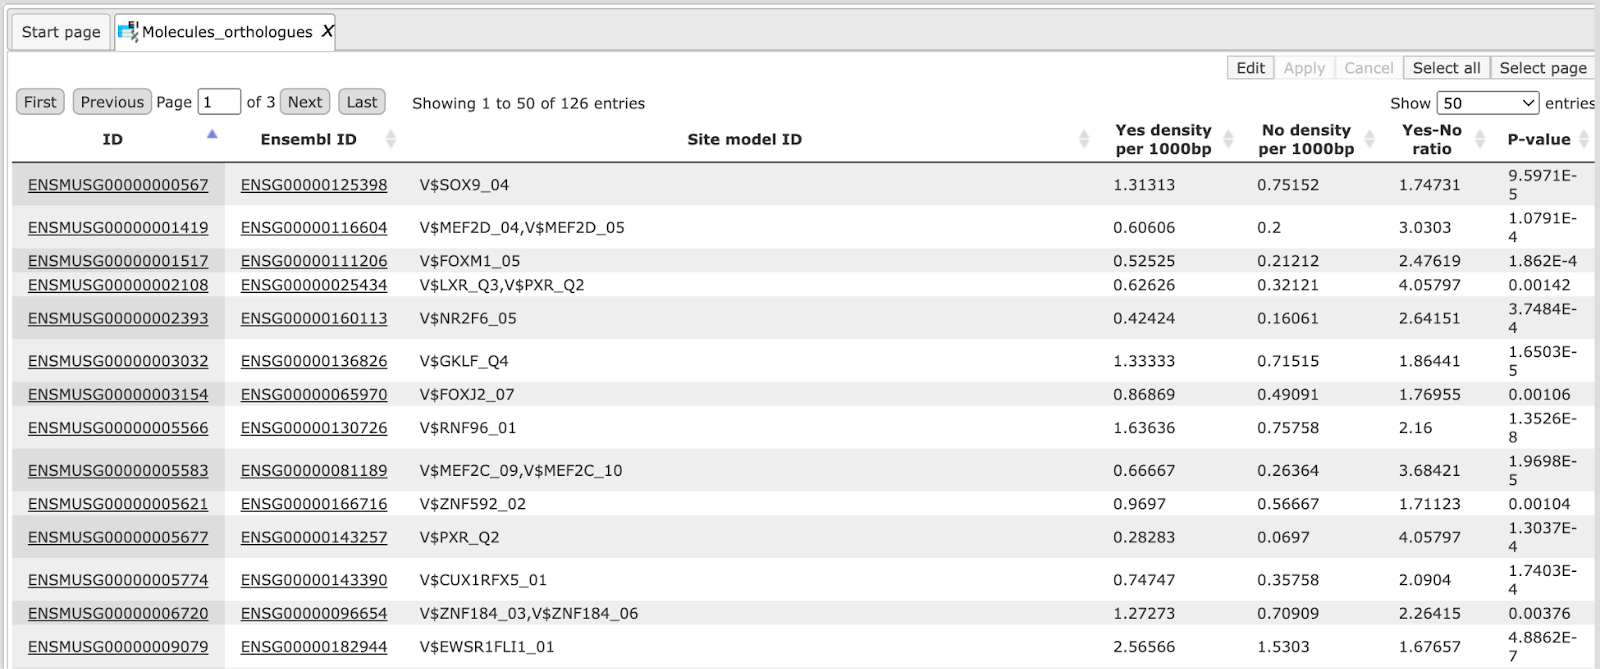
Task: Sort by No density column arrows
Action: 1371,139
